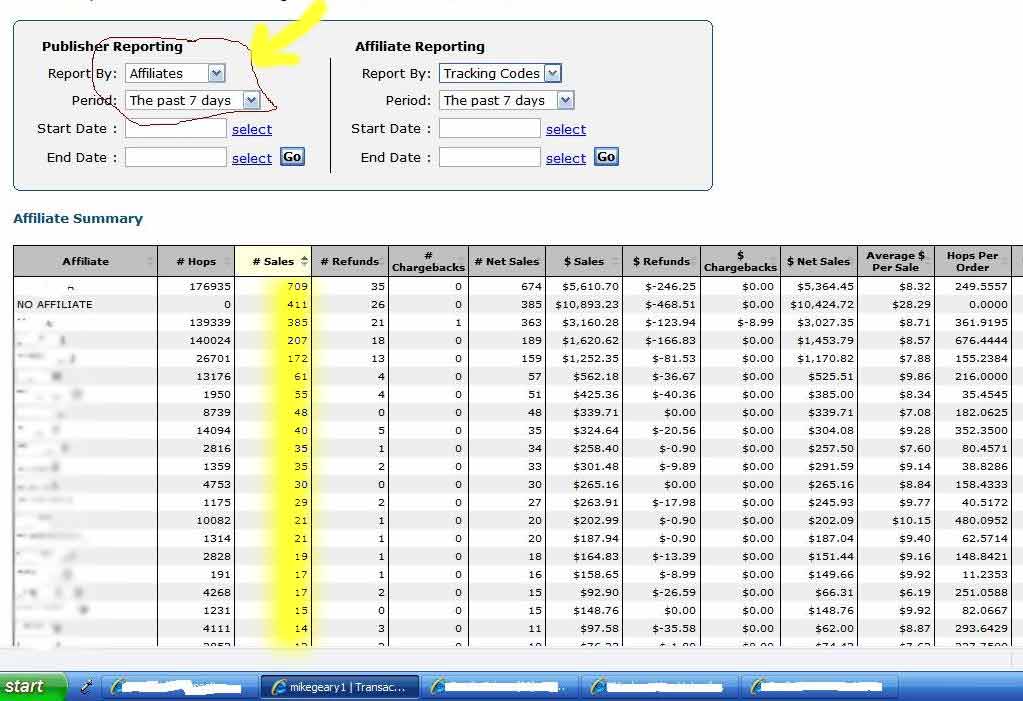Click the Windows Start button
This screenshot has width=1023, height=701.
coord(32,686)
